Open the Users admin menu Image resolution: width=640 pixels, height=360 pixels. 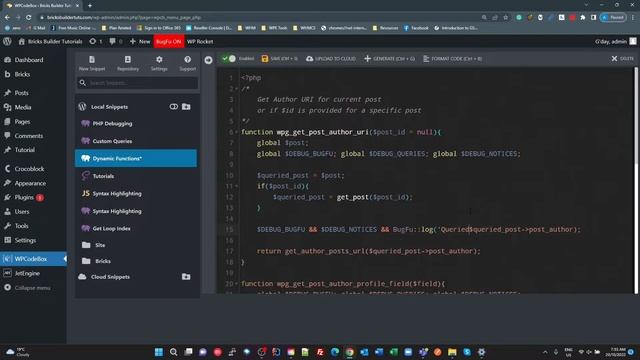click(x=33, y=211)
